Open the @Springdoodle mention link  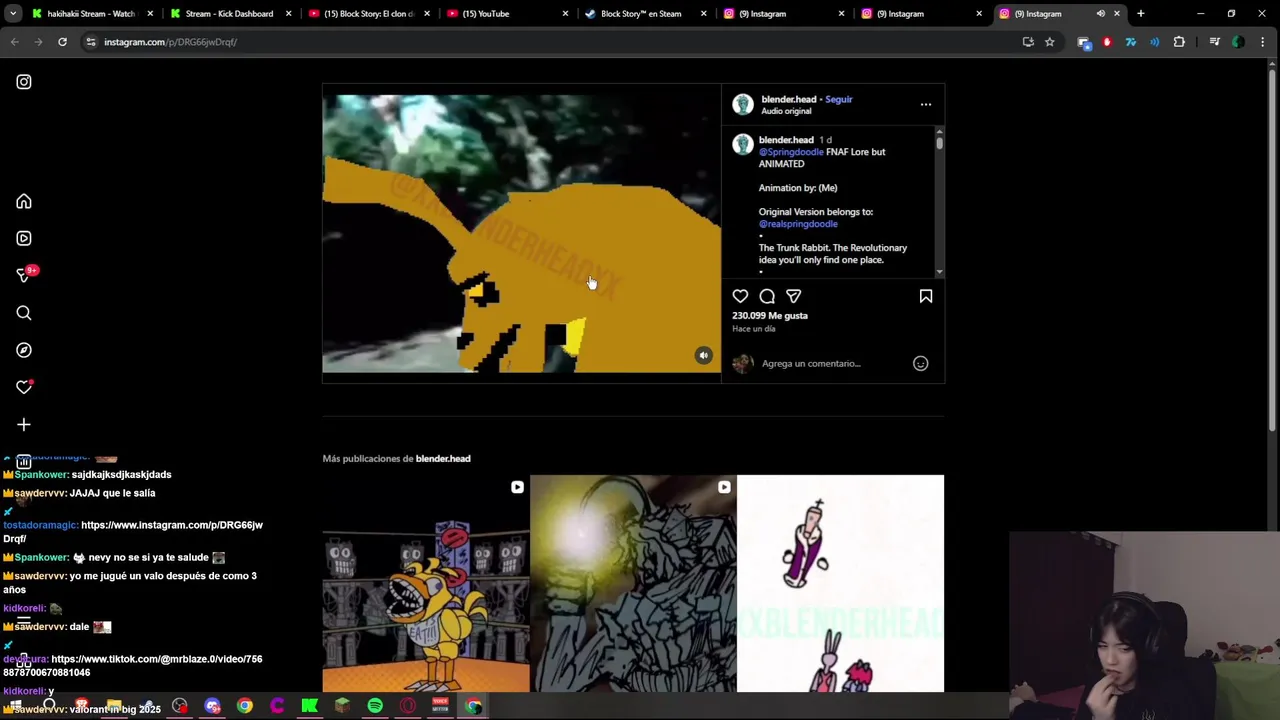[x=791, y=152]
